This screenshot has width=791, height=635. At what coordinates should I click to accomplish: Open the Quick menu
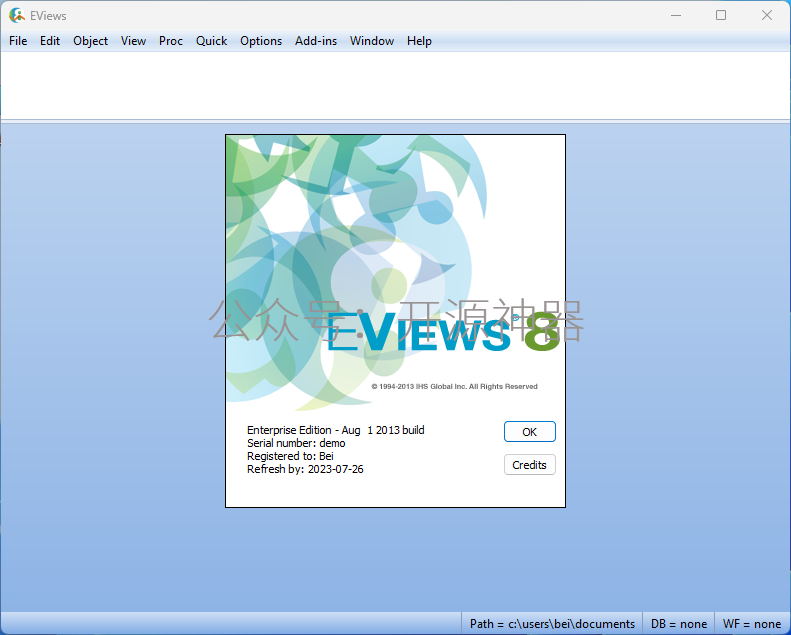[x=211, y=41]
